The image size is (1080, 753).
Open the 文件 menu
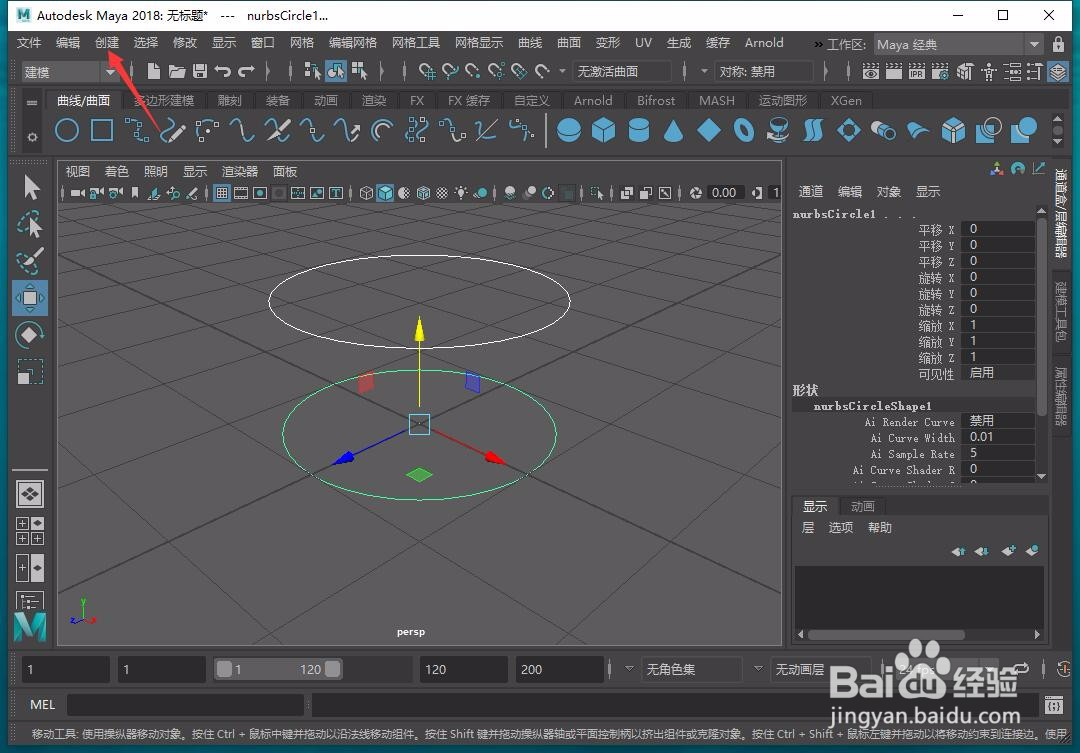click(29, 43)
